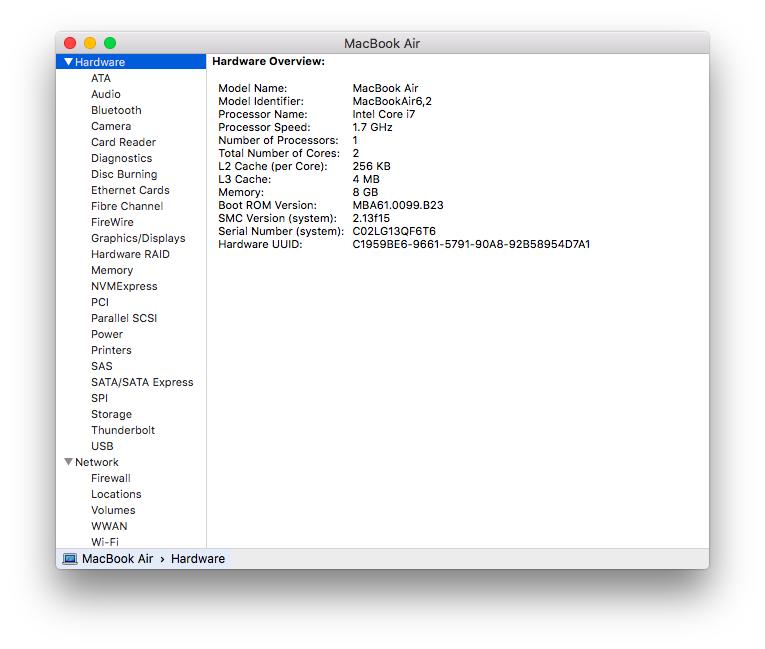Click MacBook Air in the path bar
Image resolution: width=765 pixels, height=649 pixels.
(x=118, y=559)
